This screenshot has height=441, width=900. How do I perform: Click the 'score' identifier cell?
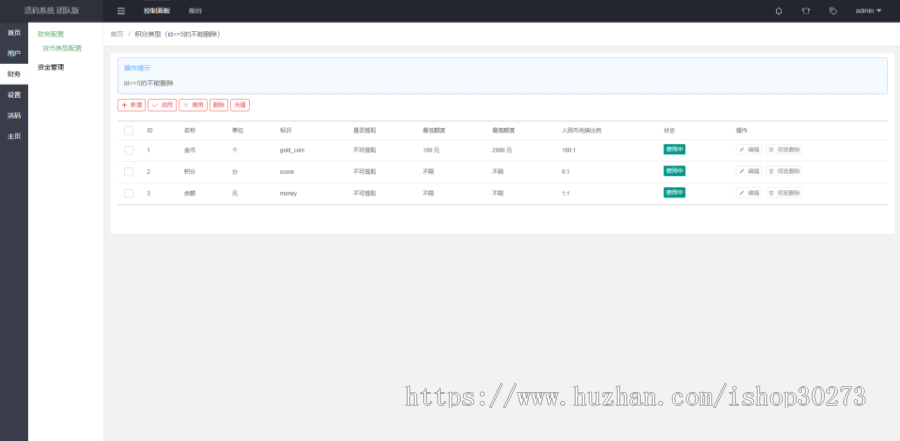point(286,172)
